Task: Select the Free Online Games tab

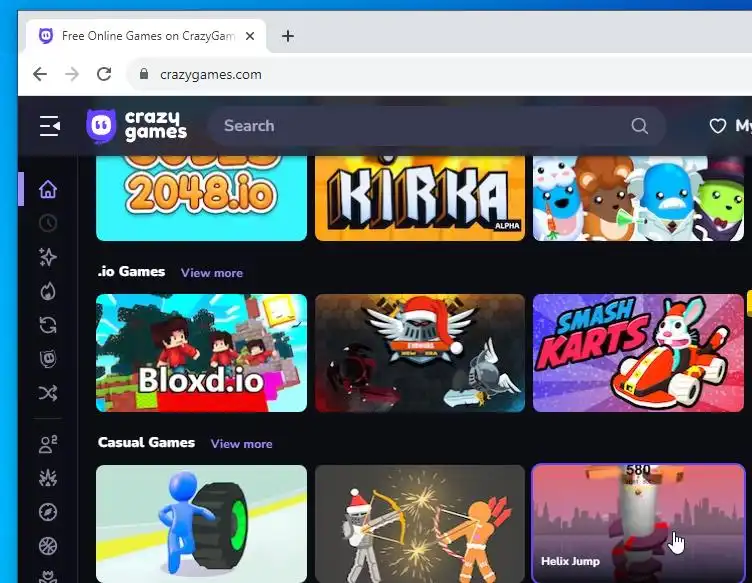Action: [x=146, y=36]
